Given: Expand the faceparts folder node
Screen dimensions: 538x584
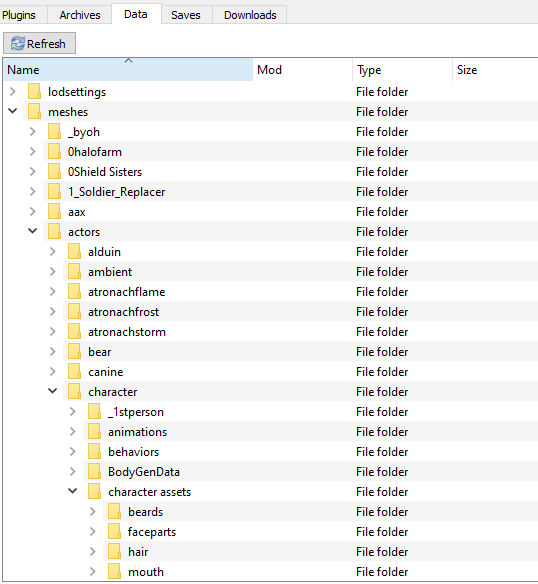Looking at the screenshot, I should pos(93,532).
